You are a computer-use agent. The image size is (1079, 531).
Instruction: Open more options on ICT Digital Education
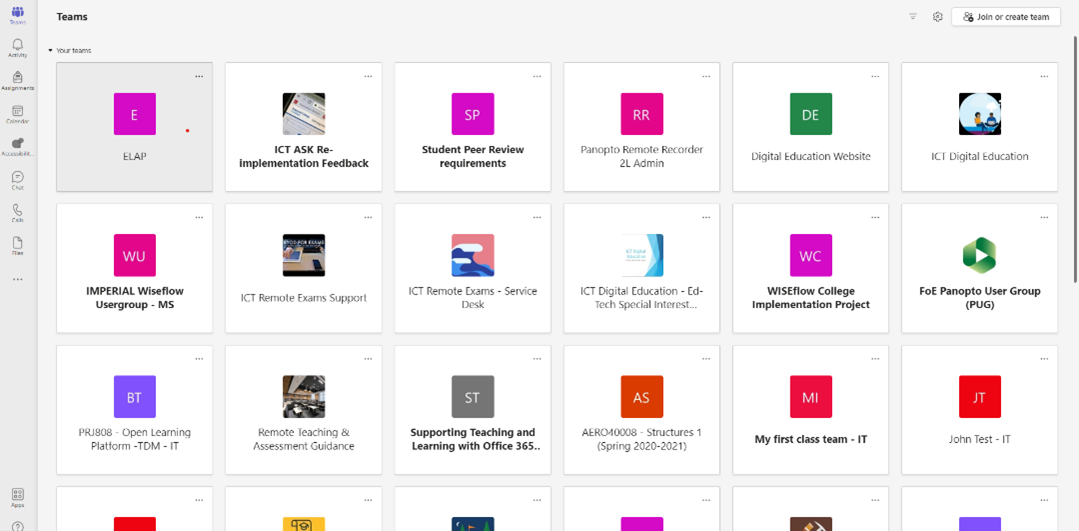pos(1044,76)
